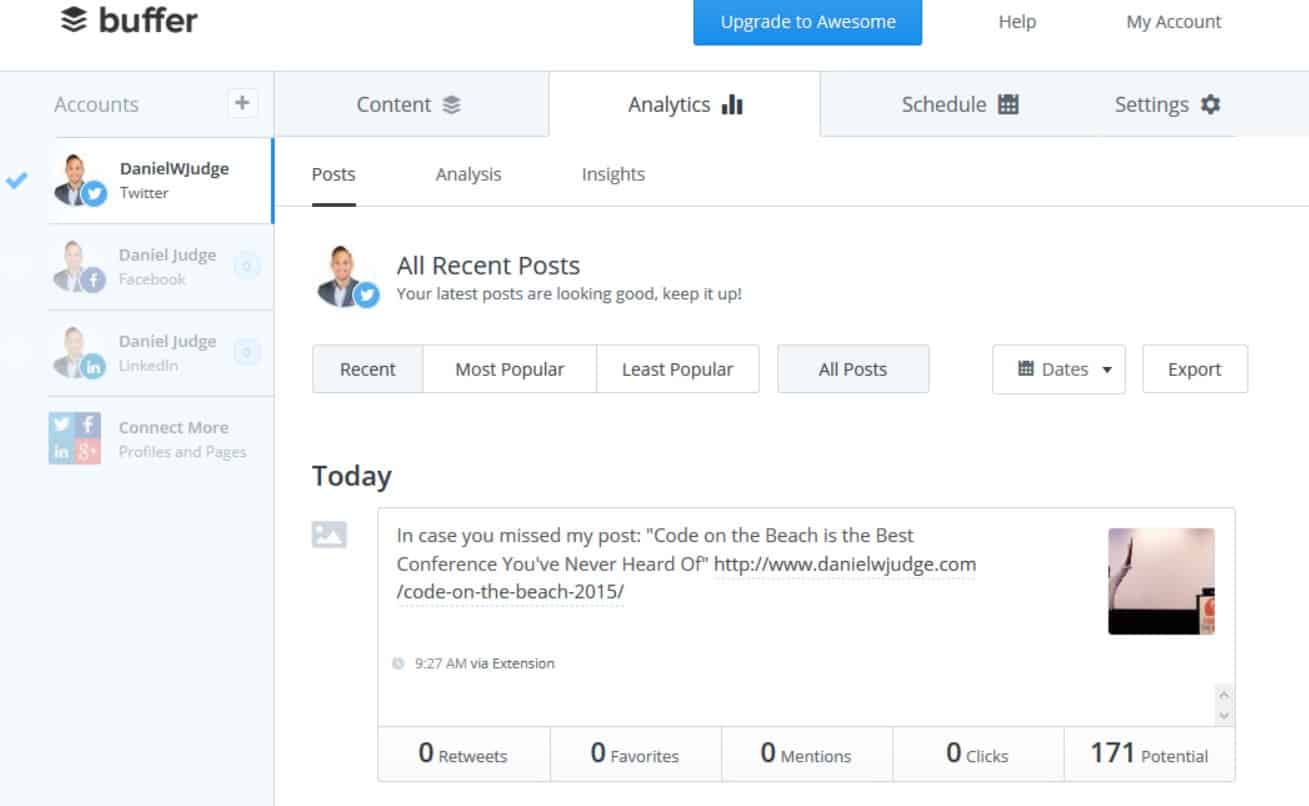Switch to the Schedule tab
Screen dimensions: 1309x806
(x=960, y=104)
